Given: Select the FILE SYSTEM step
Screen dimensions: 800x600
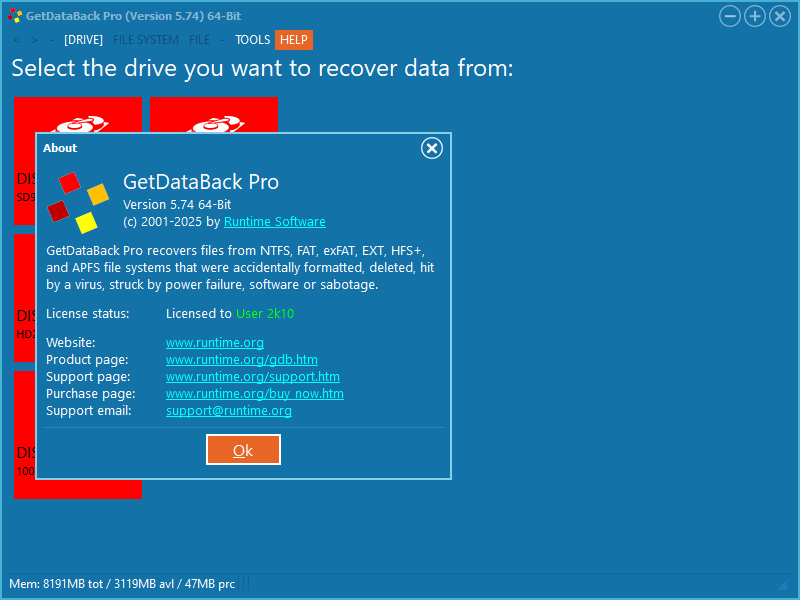Looking at the screenshot, I should point(146,40).
